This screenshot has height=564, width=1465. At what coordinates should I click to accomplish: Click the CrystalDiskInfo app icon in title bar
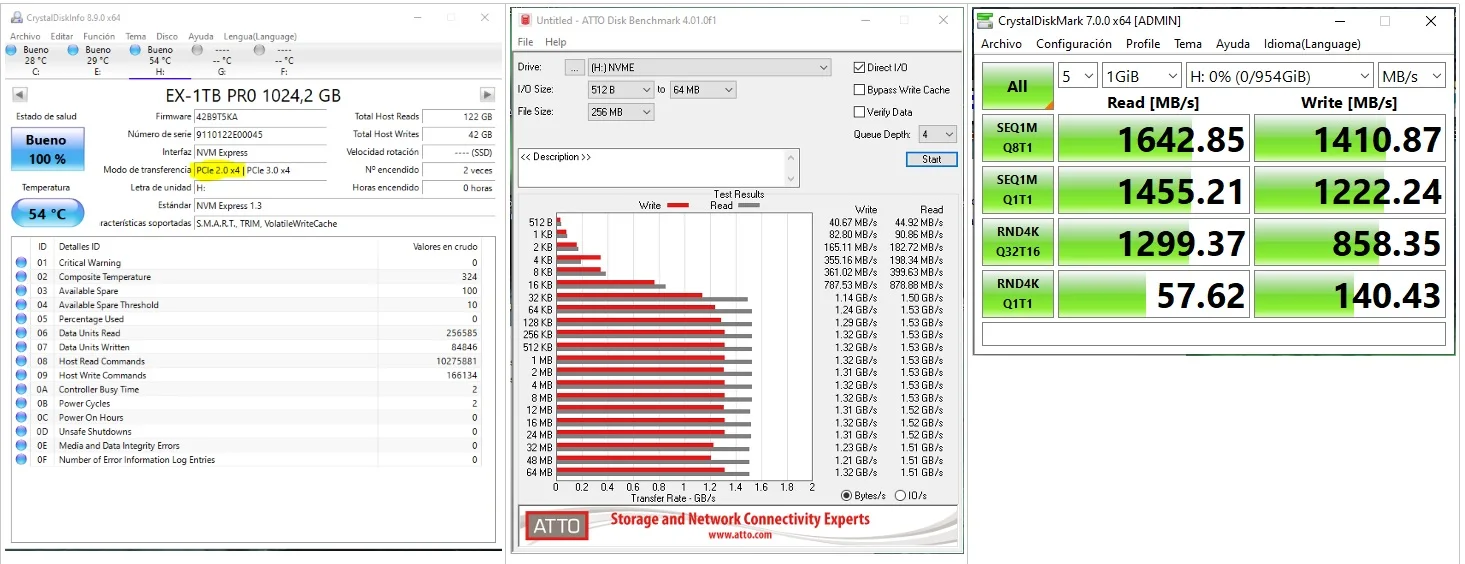click(x=16, y=17)
